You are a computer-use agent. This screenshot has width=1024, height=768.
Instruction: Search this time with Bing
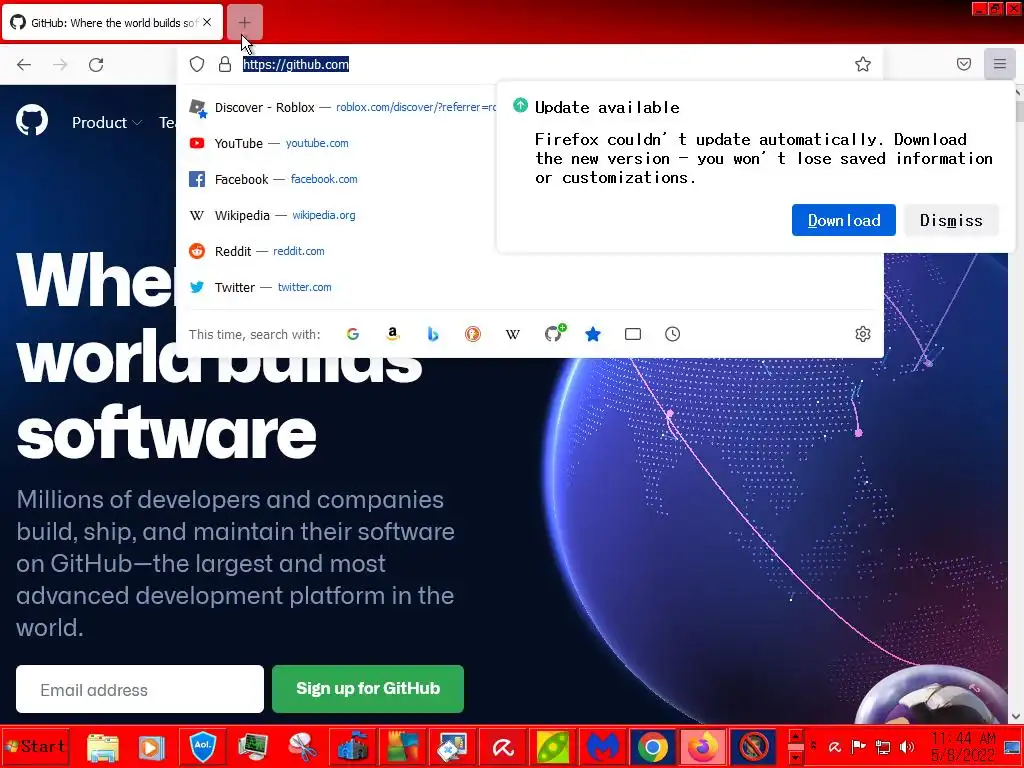433,334
